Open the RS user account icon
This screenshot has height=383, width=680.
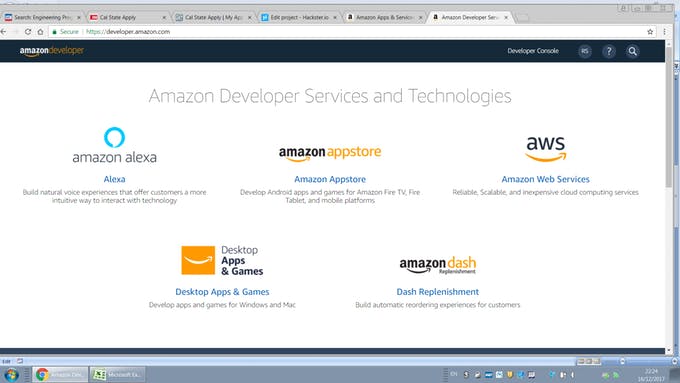coord(585,51)
